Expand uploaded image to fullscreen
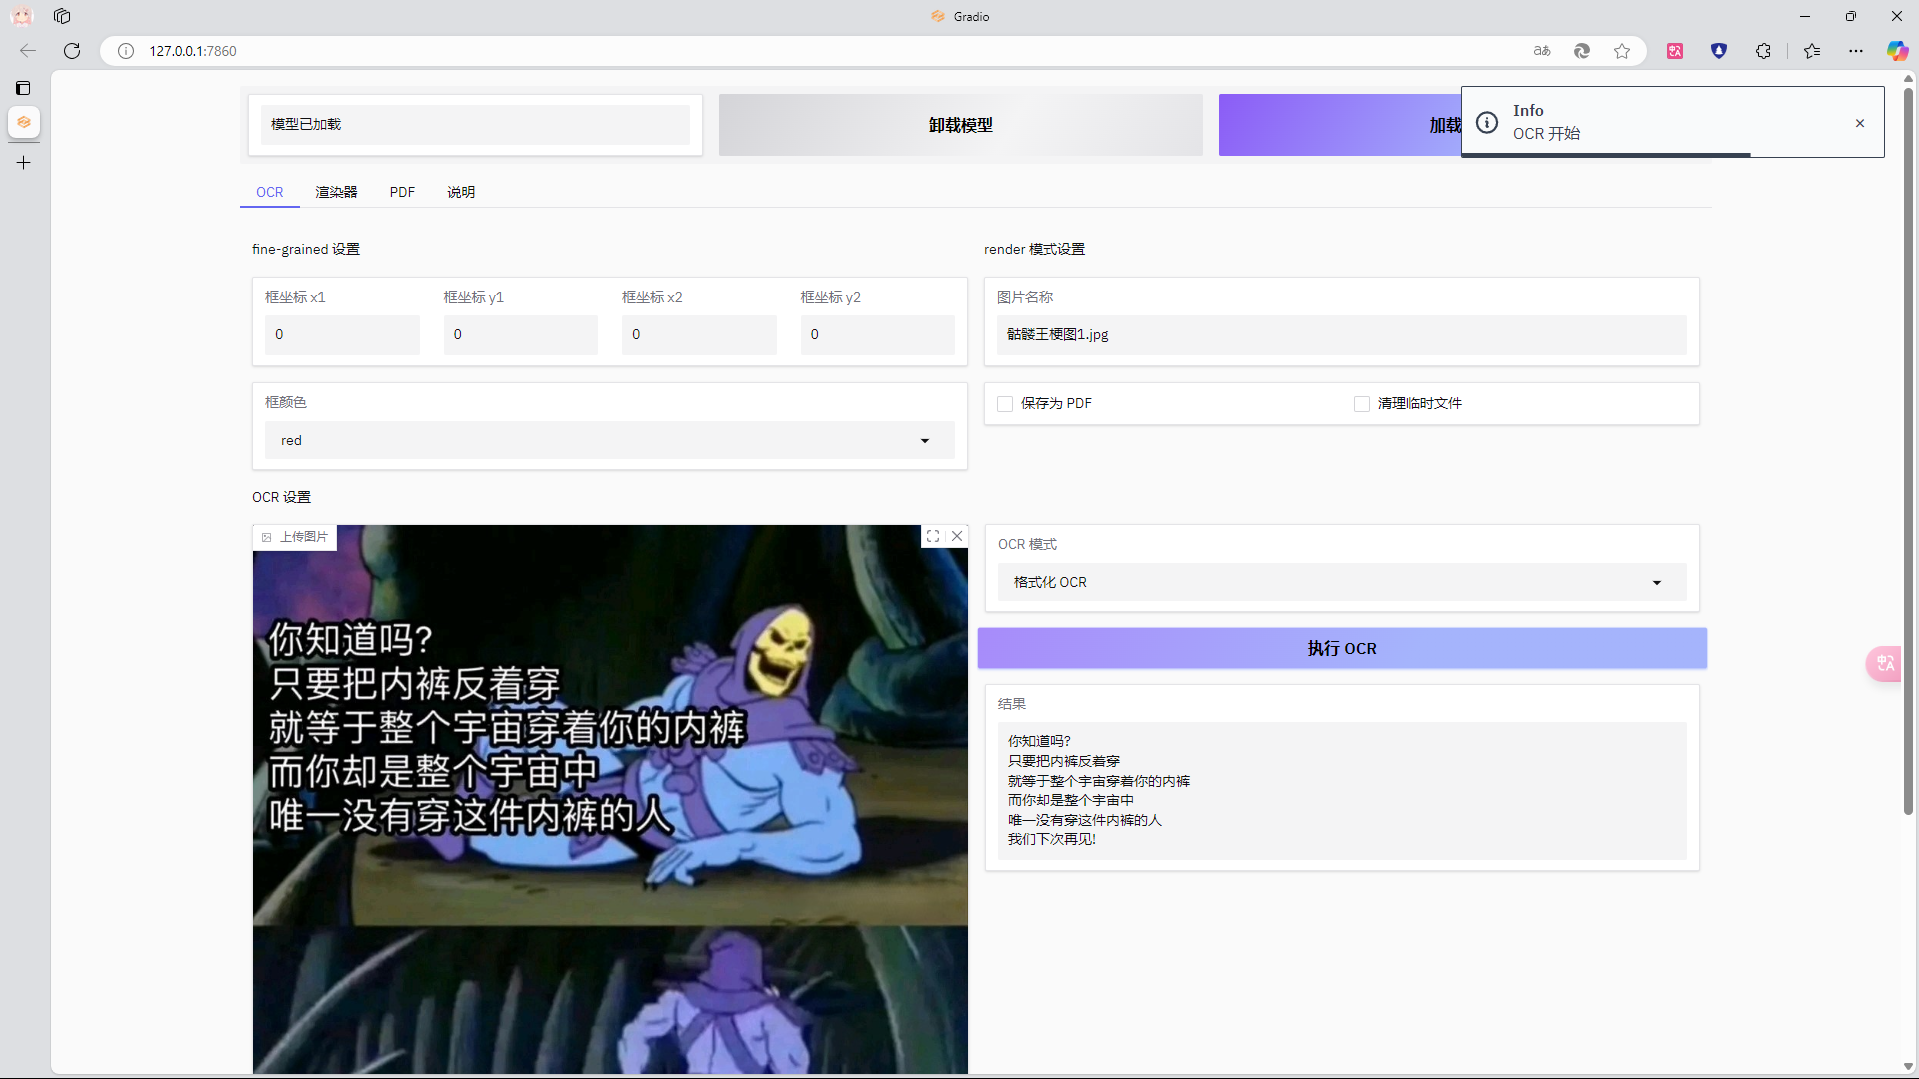Screen dimensions: 1919x1079 (933, 536)
